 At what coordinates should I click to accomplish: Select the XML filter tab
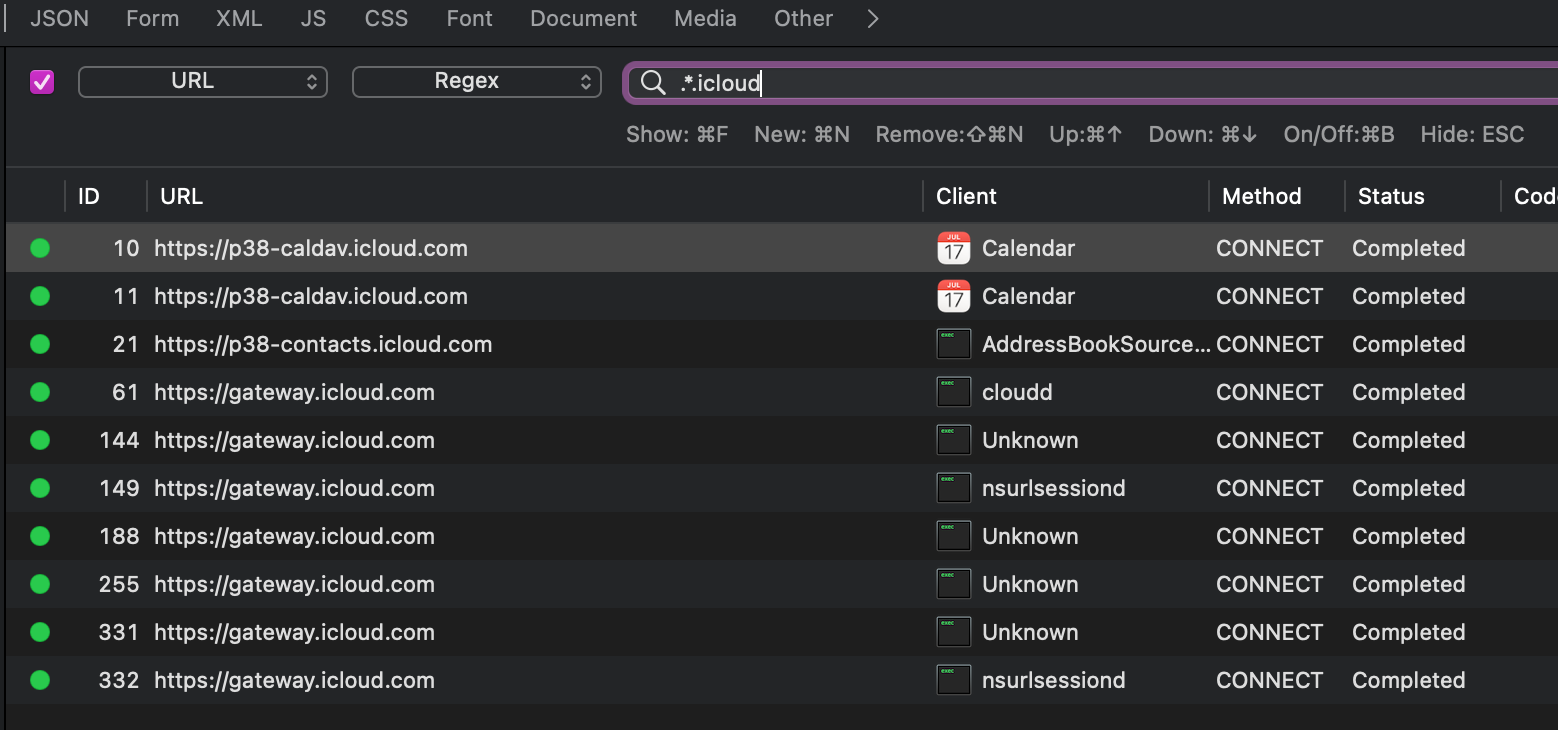coord(239,18)
